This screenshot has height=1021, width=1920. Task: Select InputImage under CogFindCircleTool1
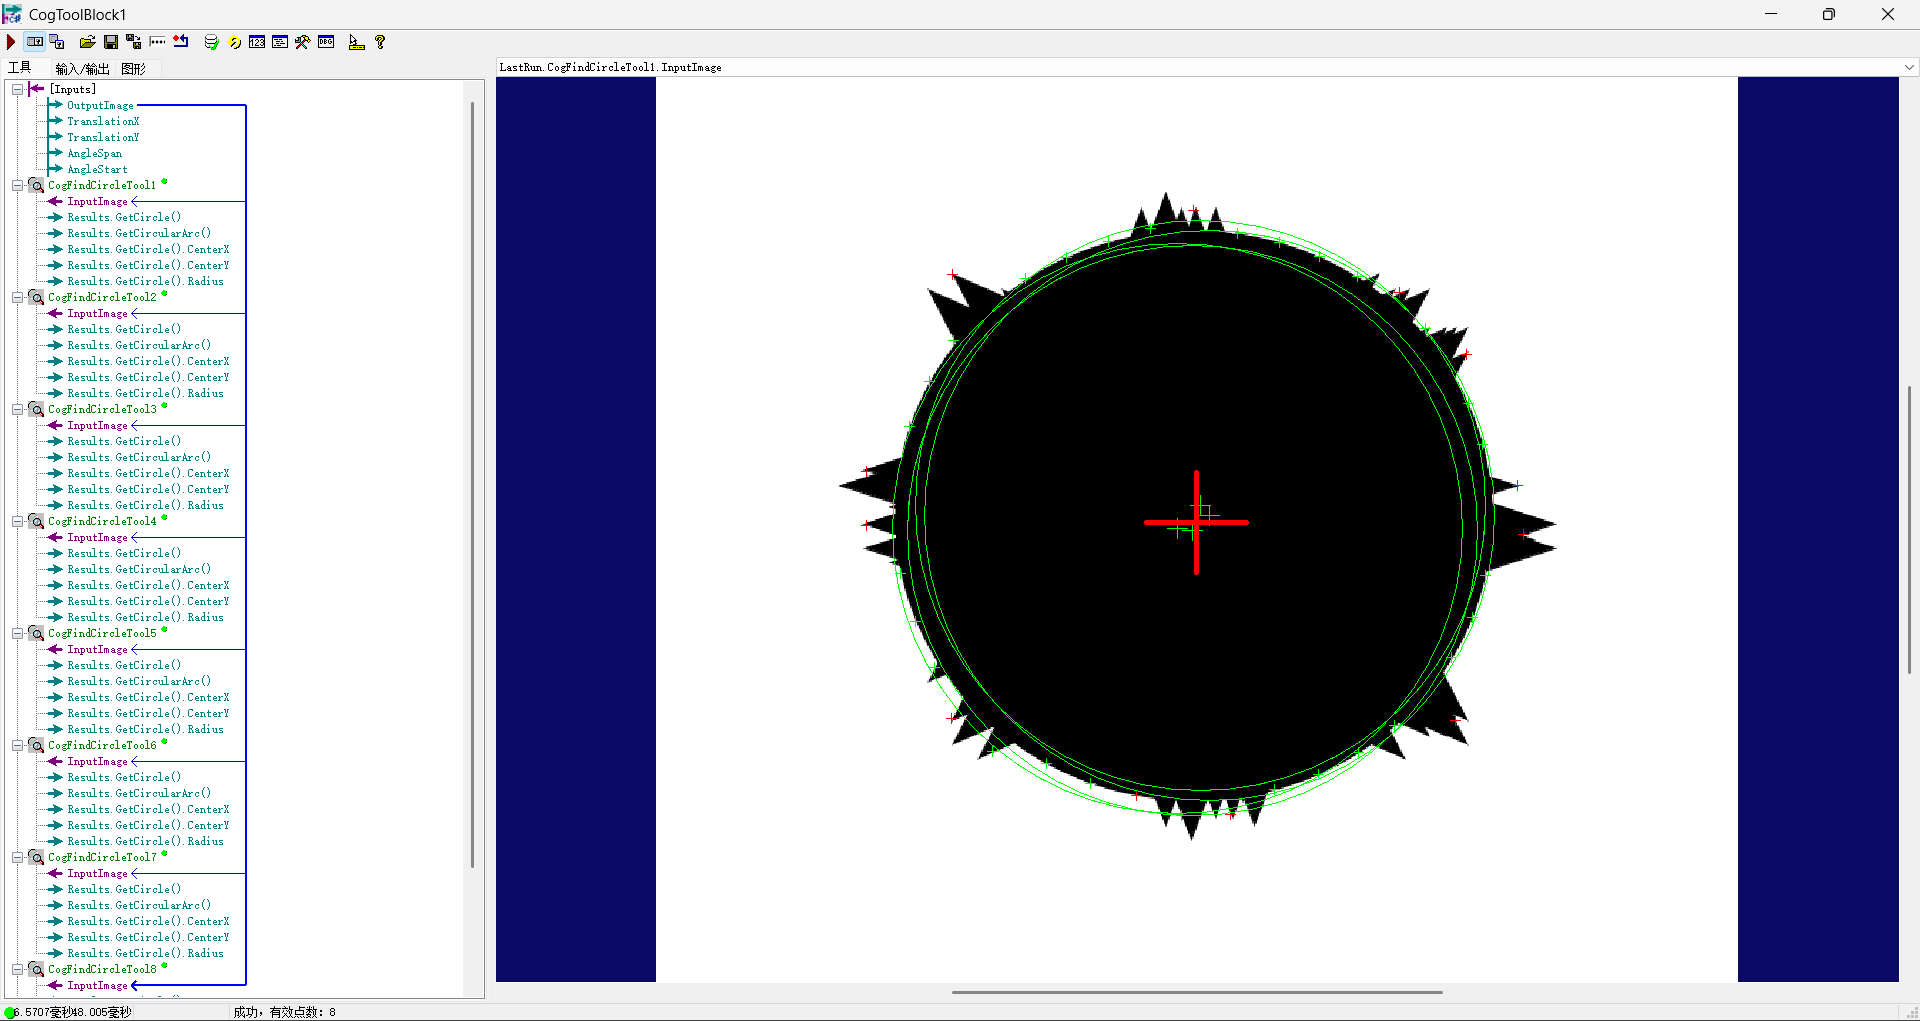pyautogui.click(x=97, y=201)
